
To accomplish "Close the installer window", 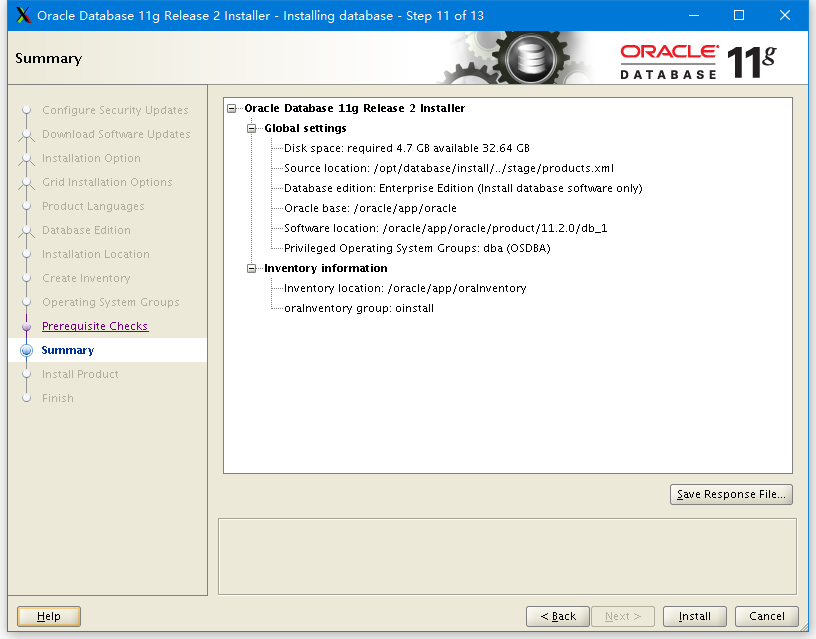I will tap(785, 16).
